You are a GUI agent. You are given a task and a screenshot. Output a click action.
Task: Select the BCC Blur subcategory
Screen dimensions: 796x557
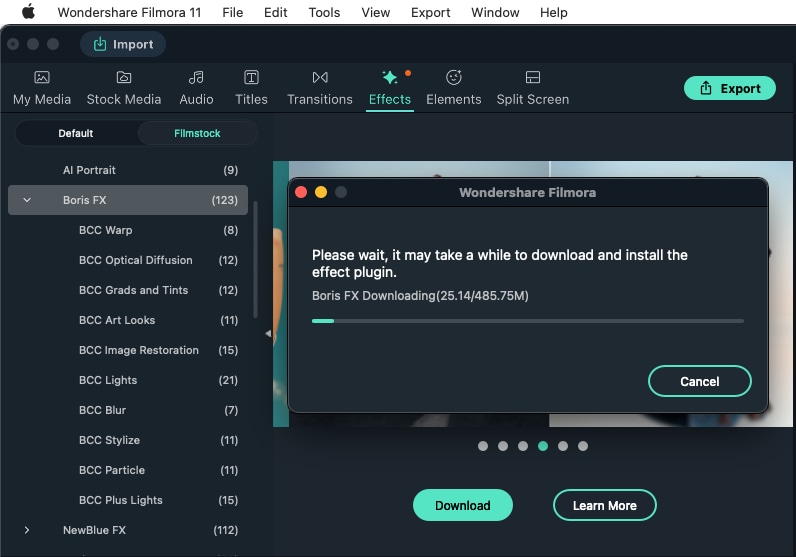[x=128, y=410]
